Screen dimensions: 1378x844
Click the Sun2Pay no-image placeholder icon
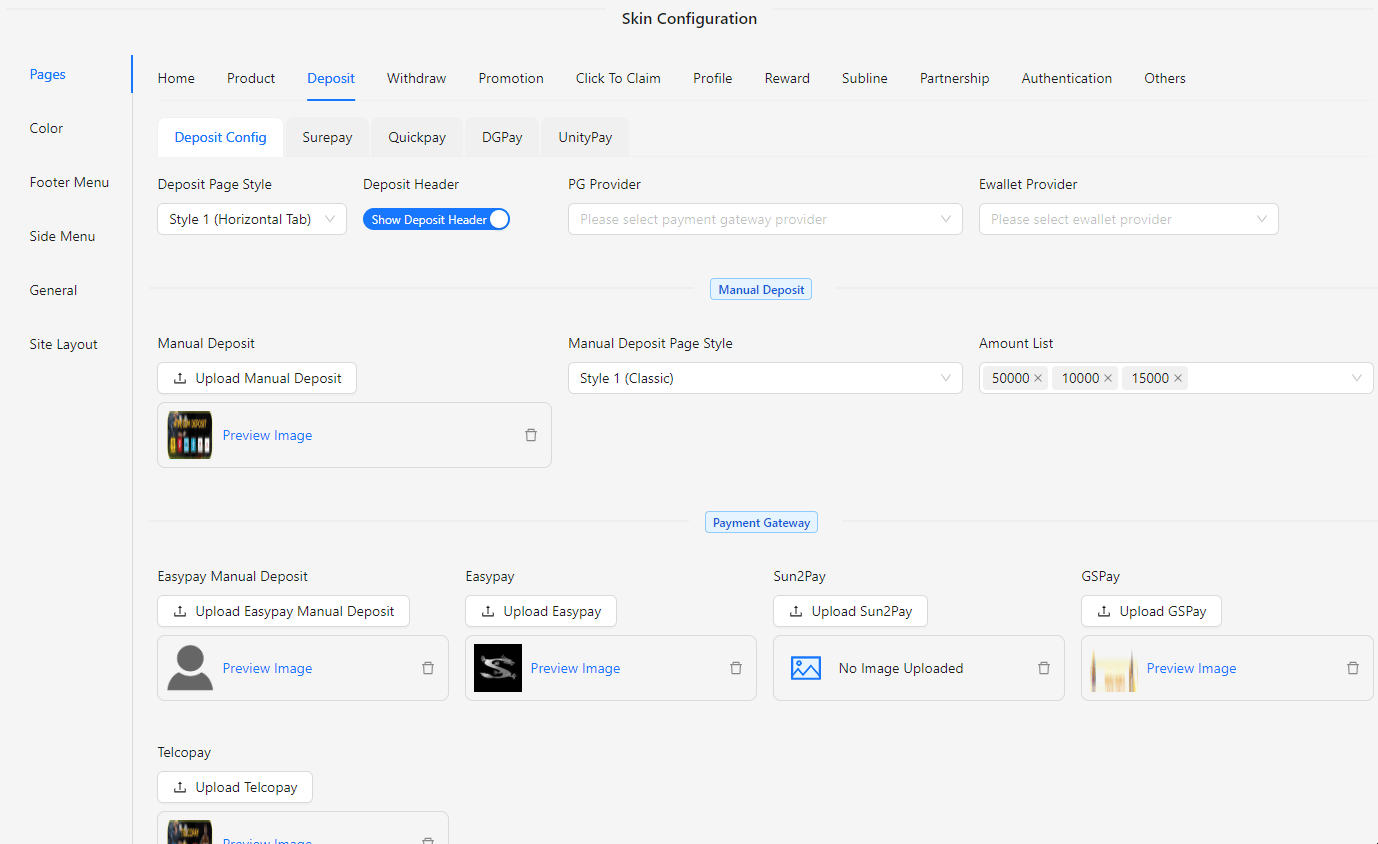click(x=805, y=668)
